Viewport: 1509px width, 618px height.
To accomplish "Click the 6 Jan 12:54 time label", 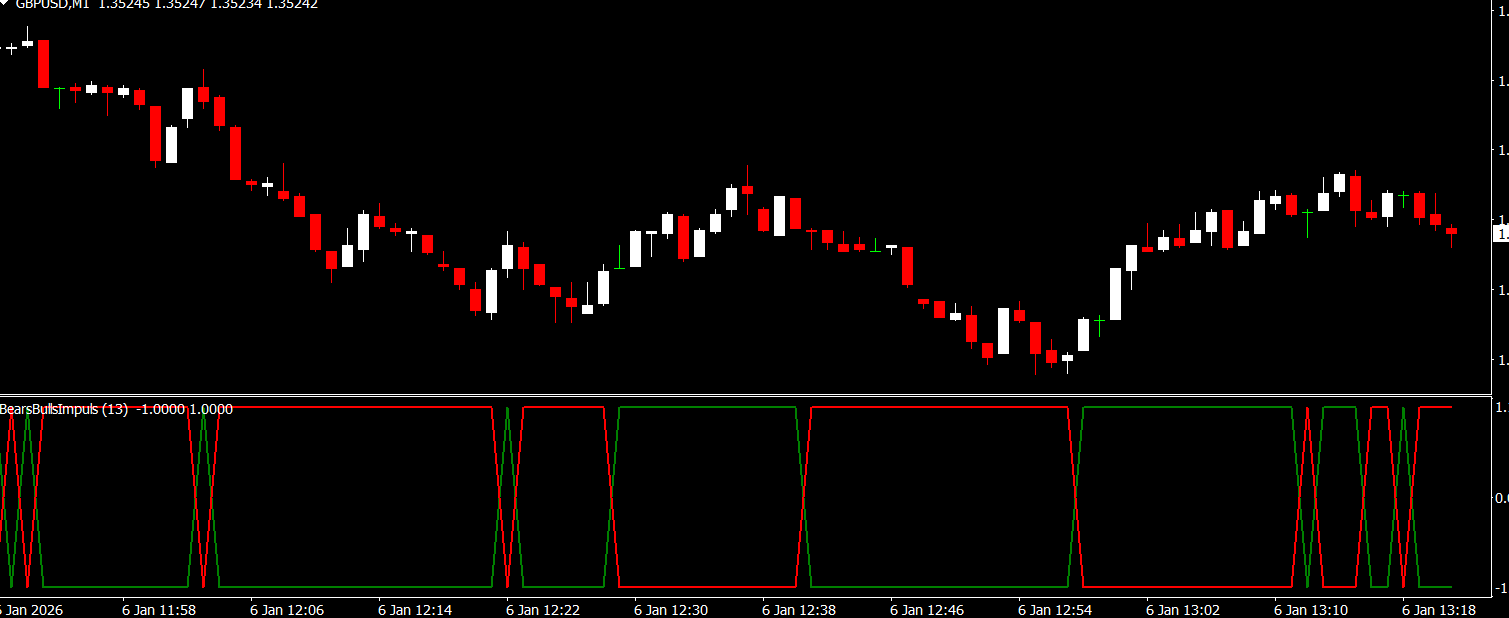I will pyautogui.click(x=1055, y=609).
